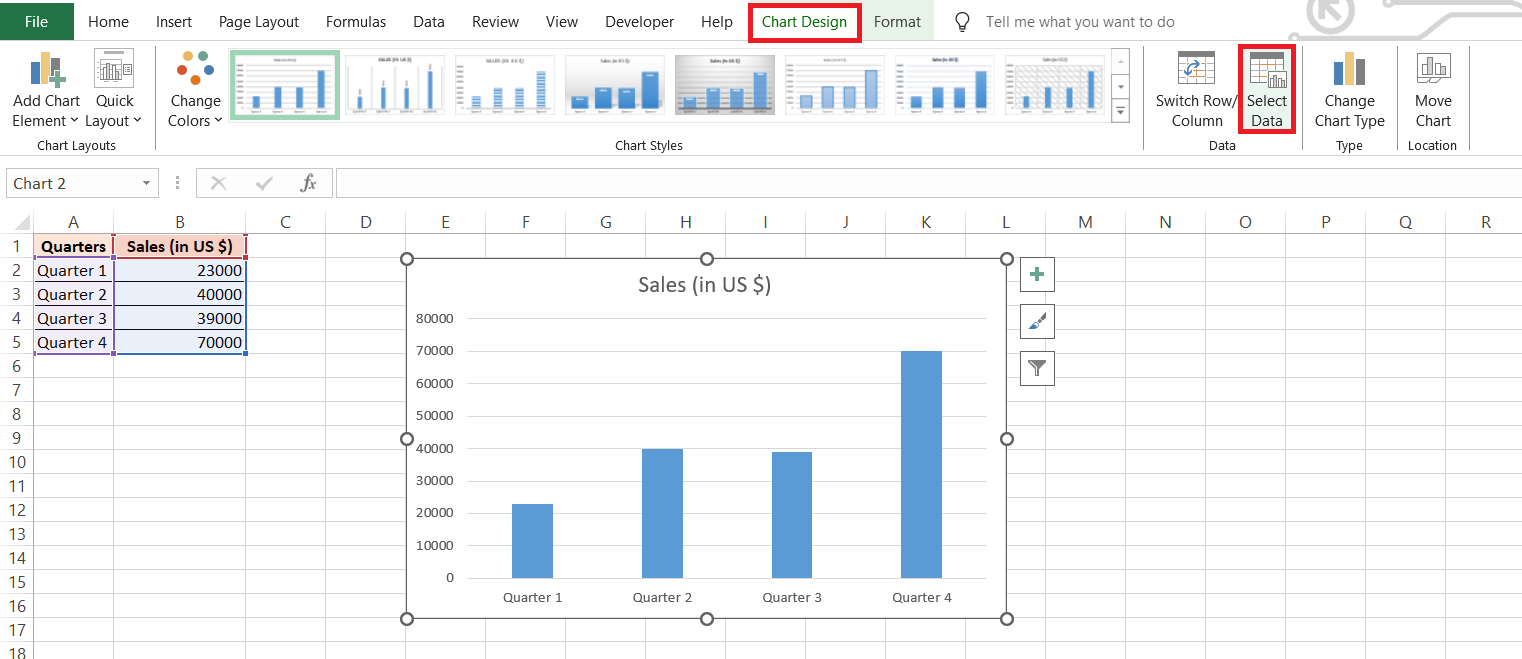Select the fourth chart style thumbnail
1522x659 pixels.
click(x=615, y=84)
